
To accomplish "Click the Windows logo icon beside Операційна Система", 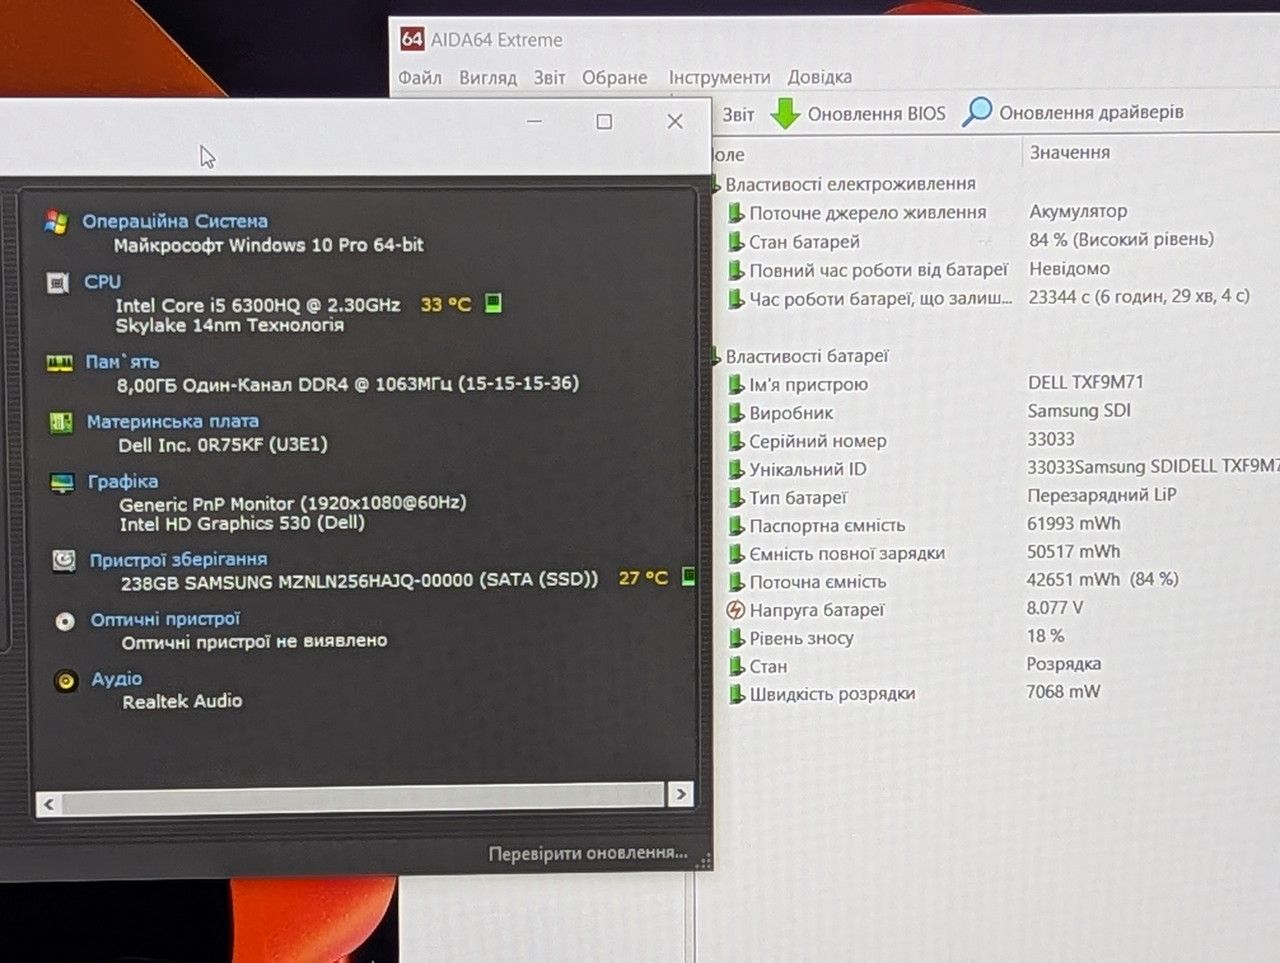I will point(56,222).
